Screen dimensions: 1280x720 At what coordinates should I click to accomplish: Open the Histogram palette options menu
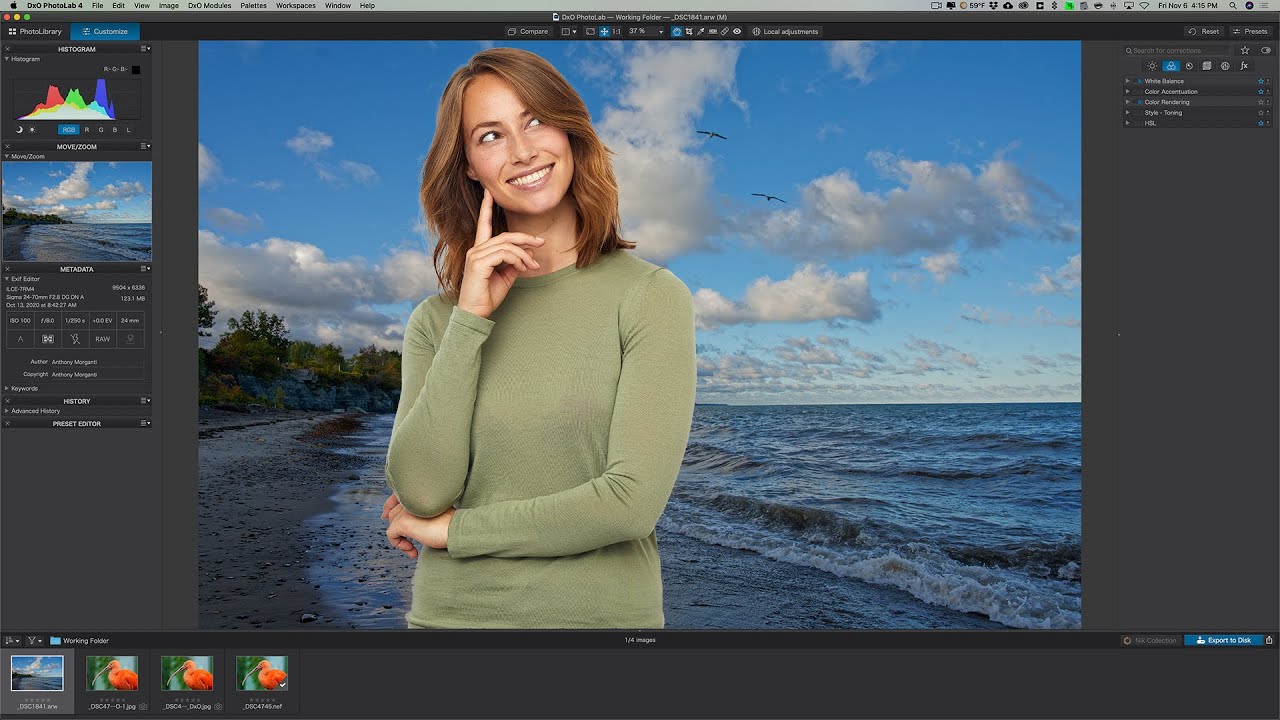(x=145, y=49)
